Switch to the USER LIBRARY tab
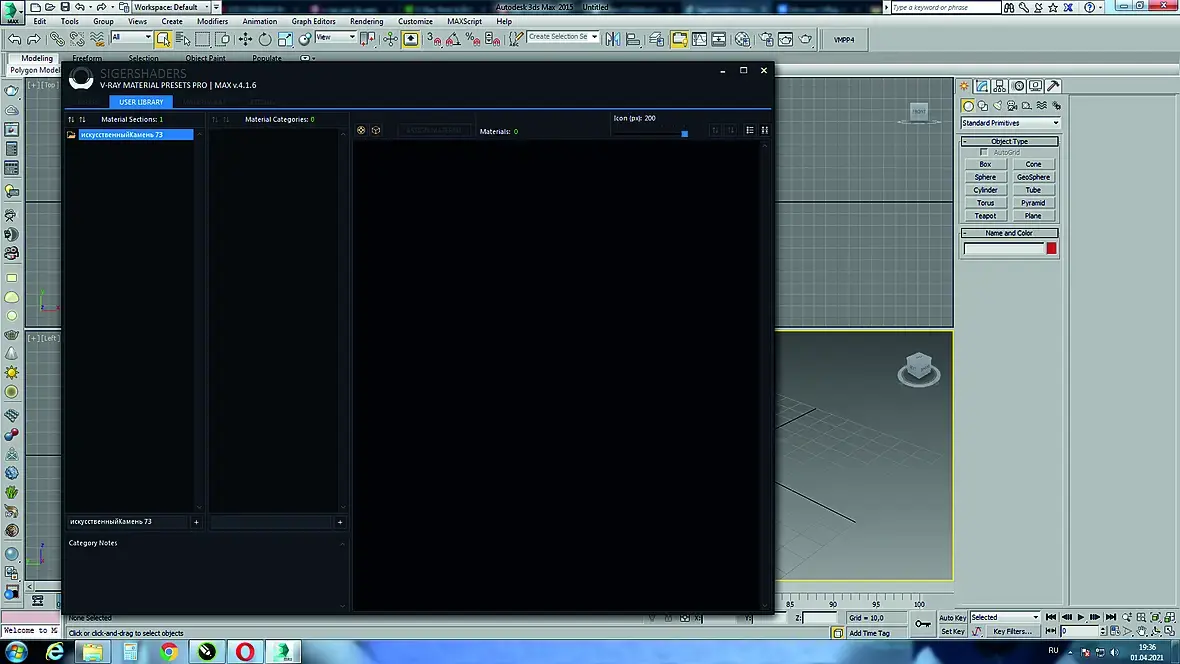 point(141,102)
